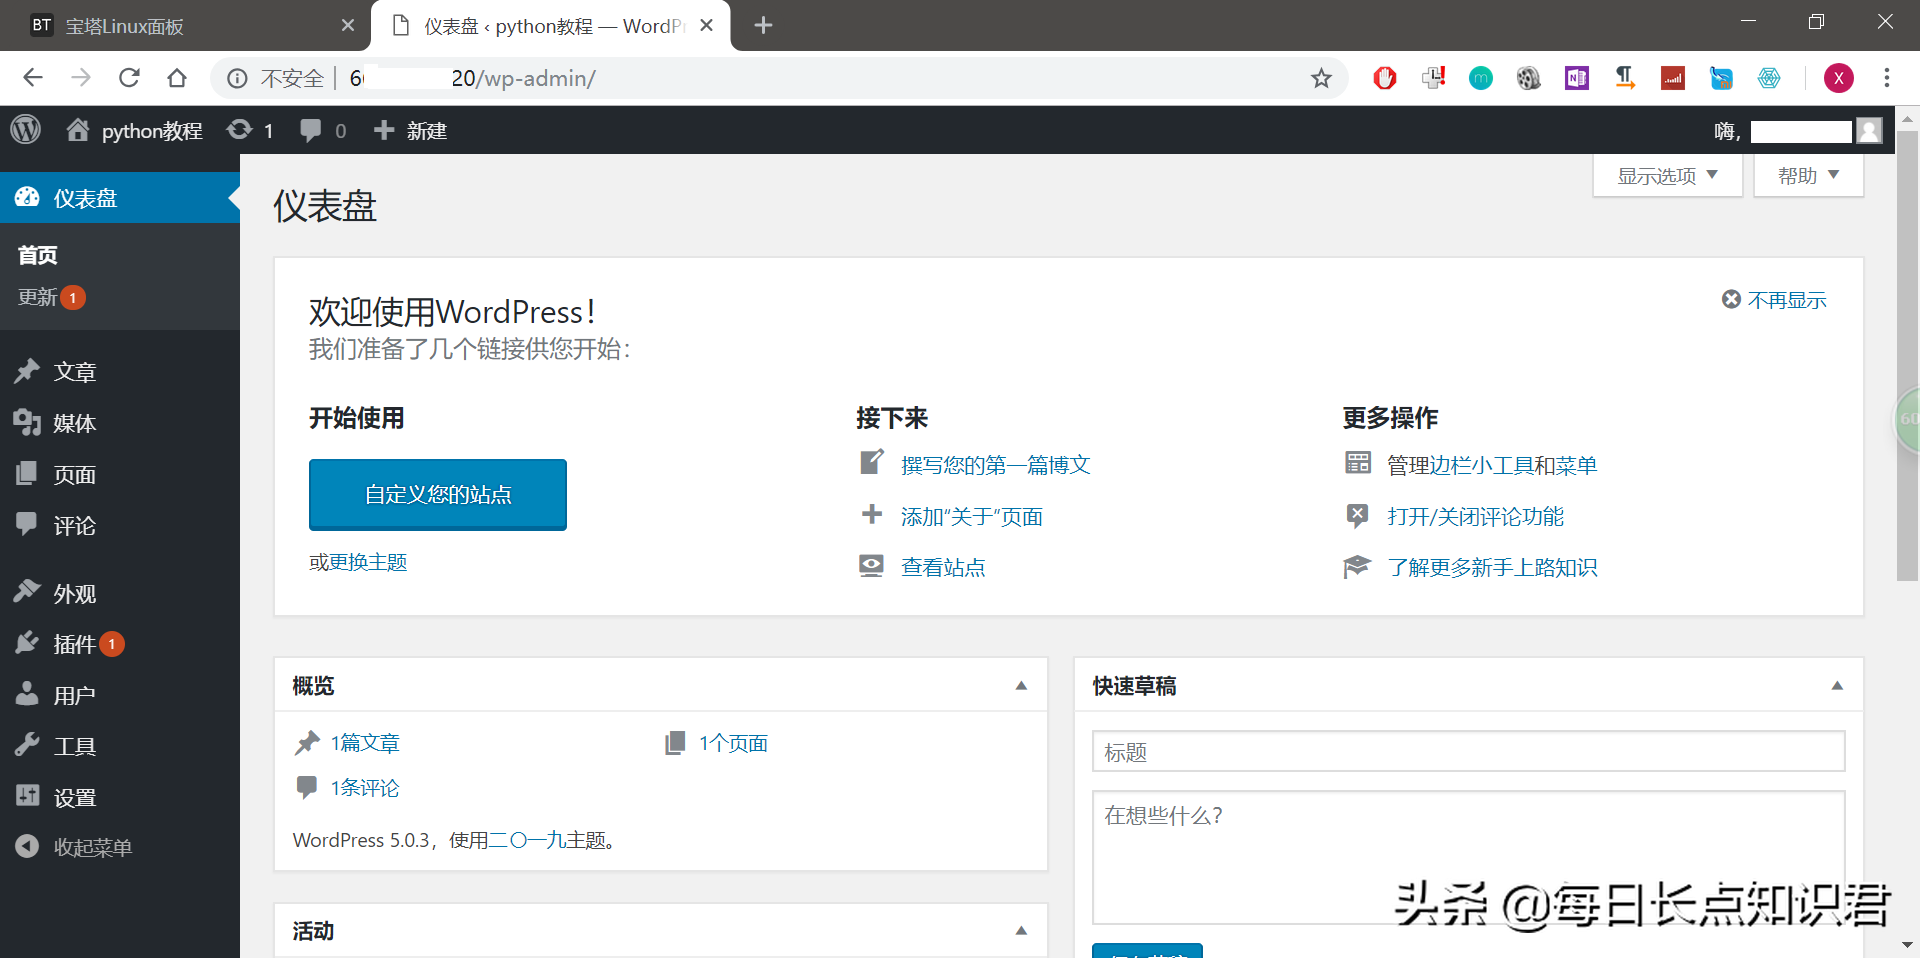Click the widgets icon beside 管理边栏小工具和菜单
This screenshot has height=958, width=1920.
(1358, 463)
